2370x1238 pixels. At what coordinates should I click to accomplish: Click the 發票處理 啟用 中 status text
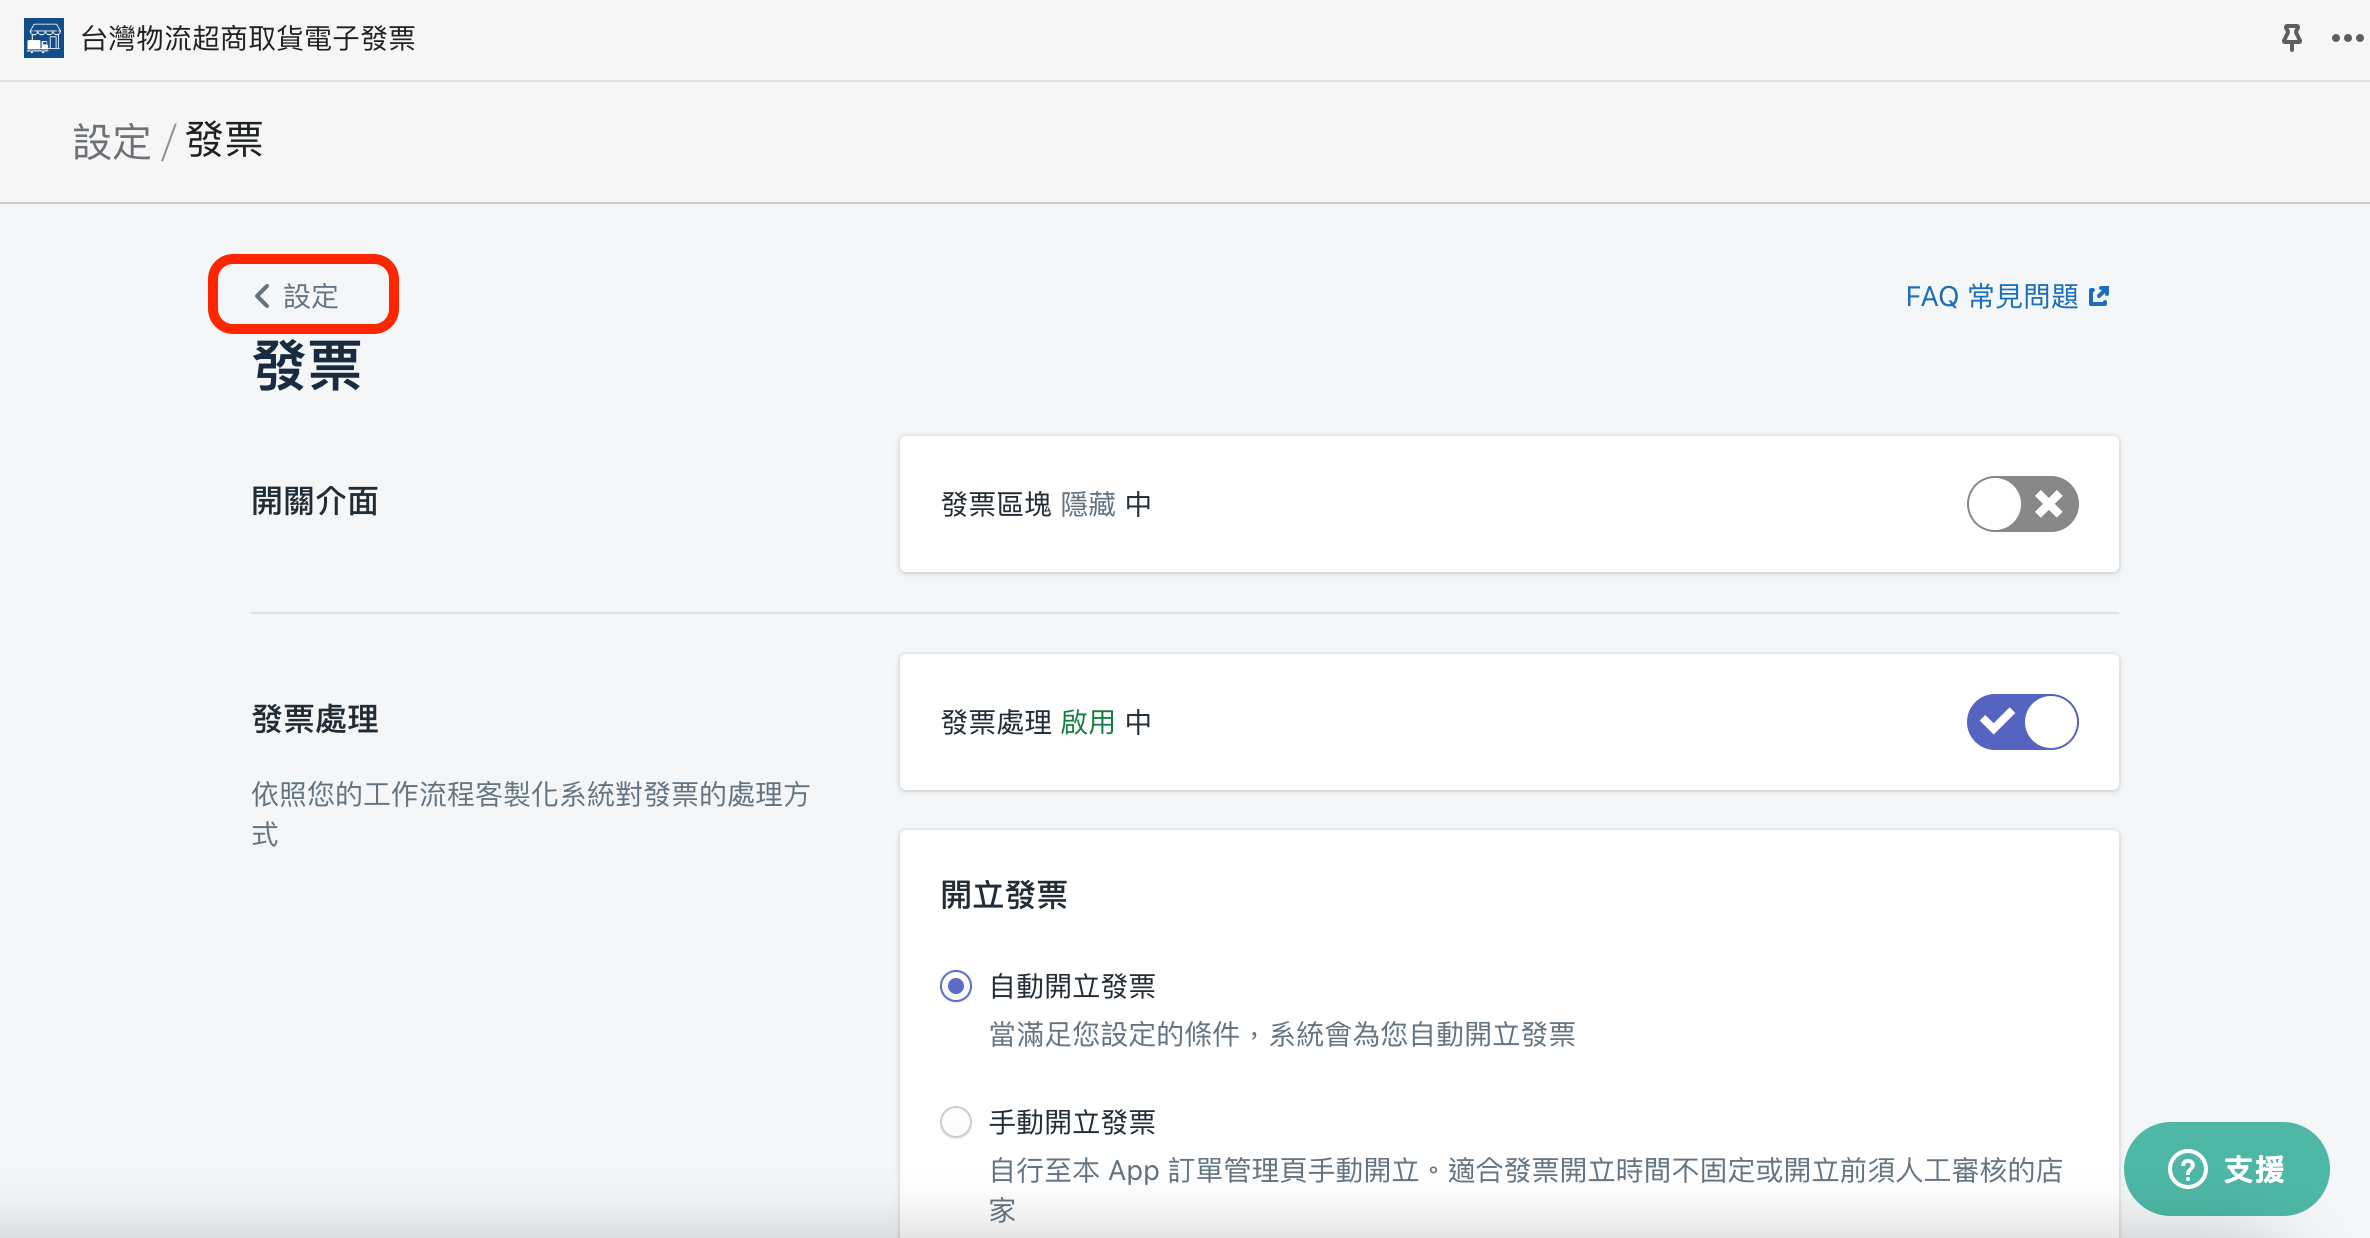(1046, 722)
